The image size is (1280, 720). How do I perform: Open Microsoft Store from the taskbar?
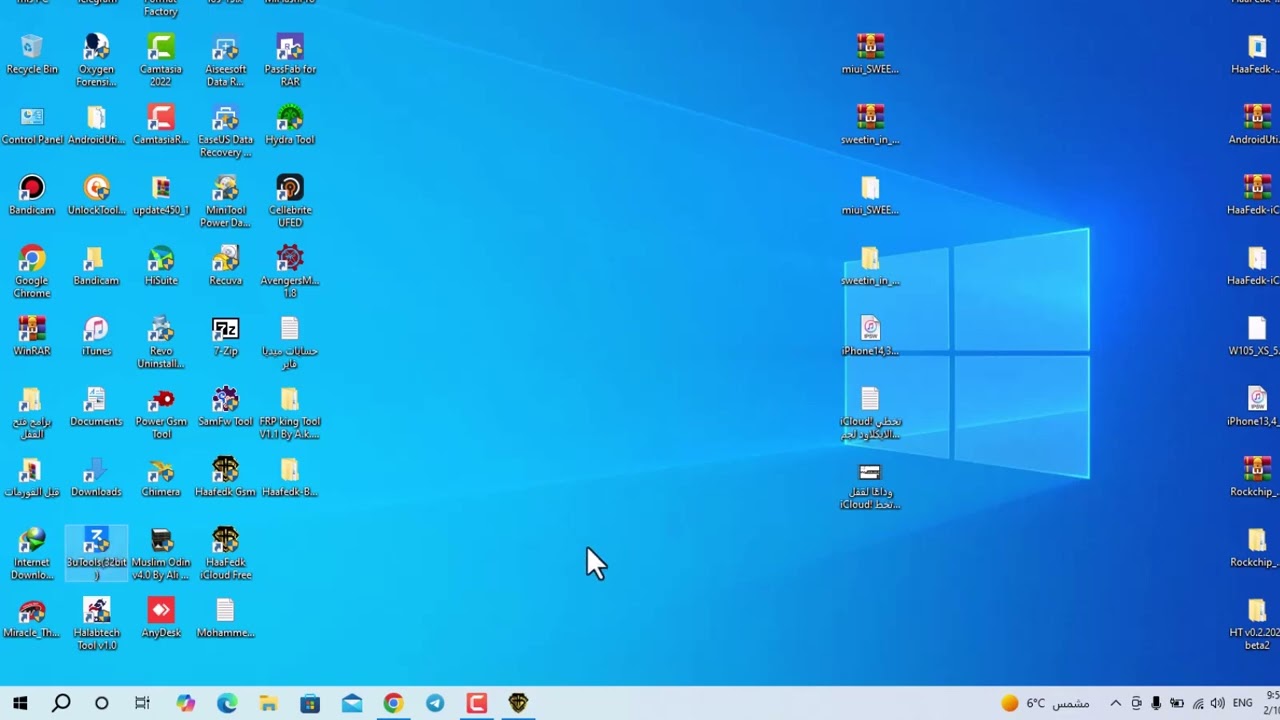pos(310,703)
